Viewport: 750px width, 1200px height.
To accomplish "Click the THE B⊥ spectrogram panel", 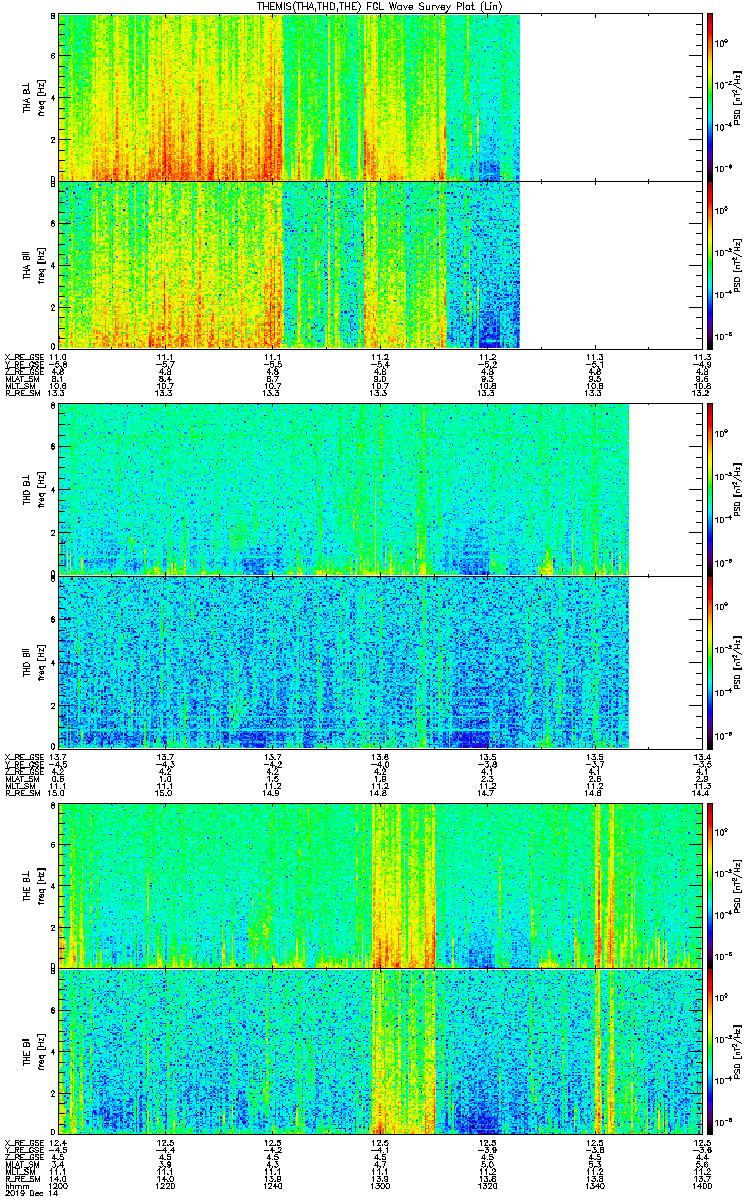I will tap(380, 885).
